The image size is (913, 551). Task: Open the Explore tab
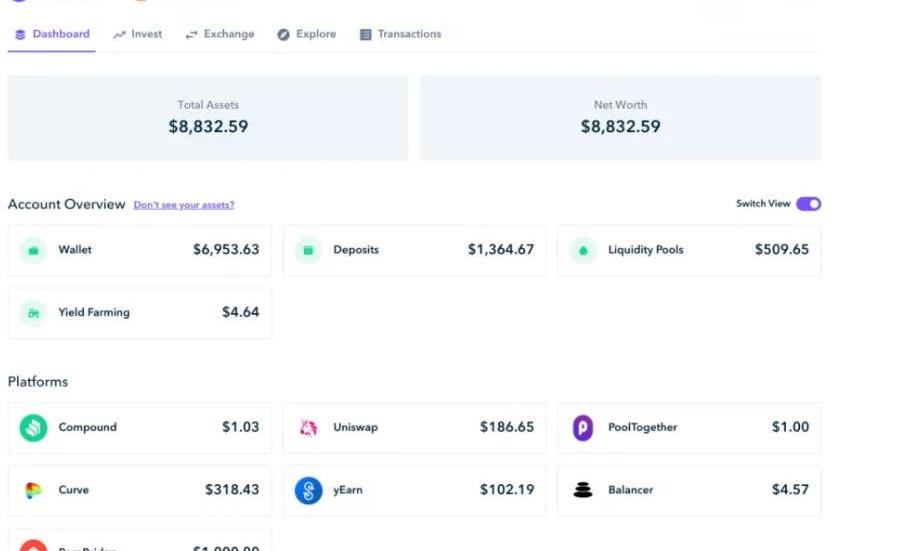click(307, 34)
